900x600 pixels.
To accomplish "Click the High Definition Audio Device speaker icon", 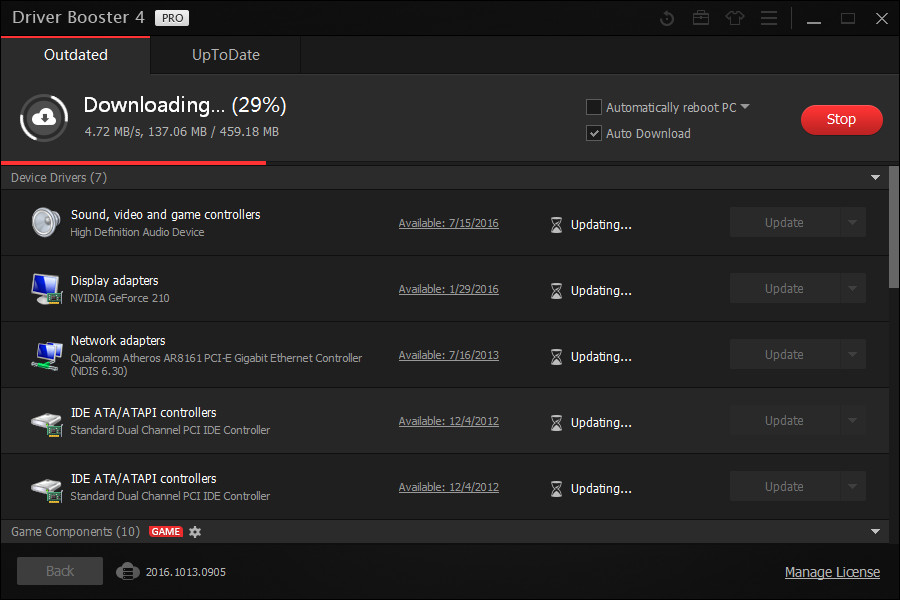I will pos(46,222).
